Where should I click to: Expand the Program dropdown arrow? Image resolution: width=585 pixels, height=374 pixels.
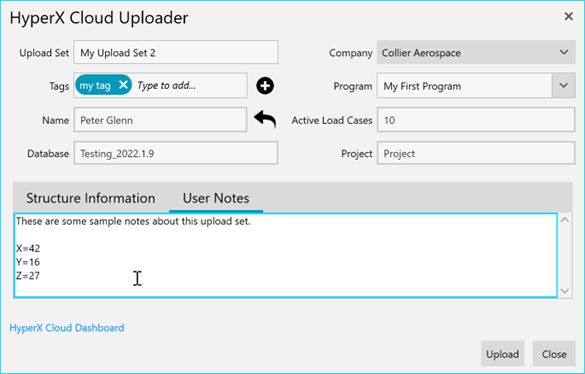pos(563,86)
